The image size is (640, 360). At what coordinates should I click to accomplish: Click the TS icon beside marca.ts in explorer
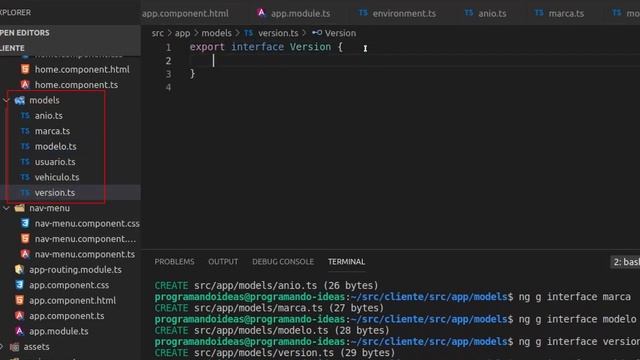tap(25, 131)
